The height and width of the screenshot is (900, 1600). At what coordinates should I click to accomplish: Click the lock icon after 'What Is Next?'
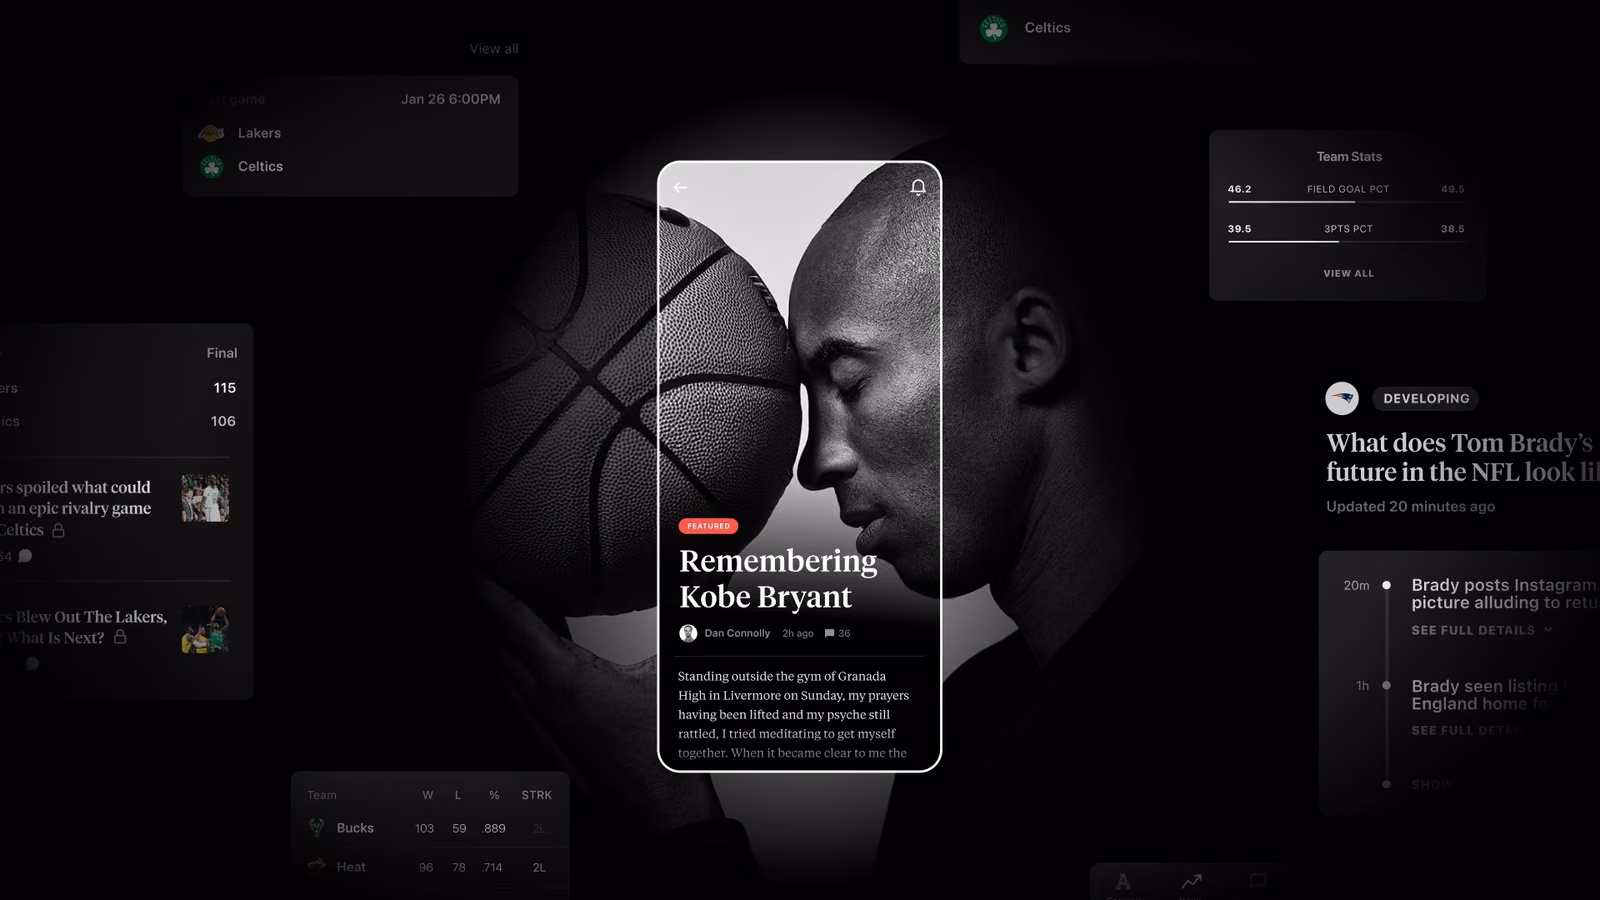pos(120,636)
